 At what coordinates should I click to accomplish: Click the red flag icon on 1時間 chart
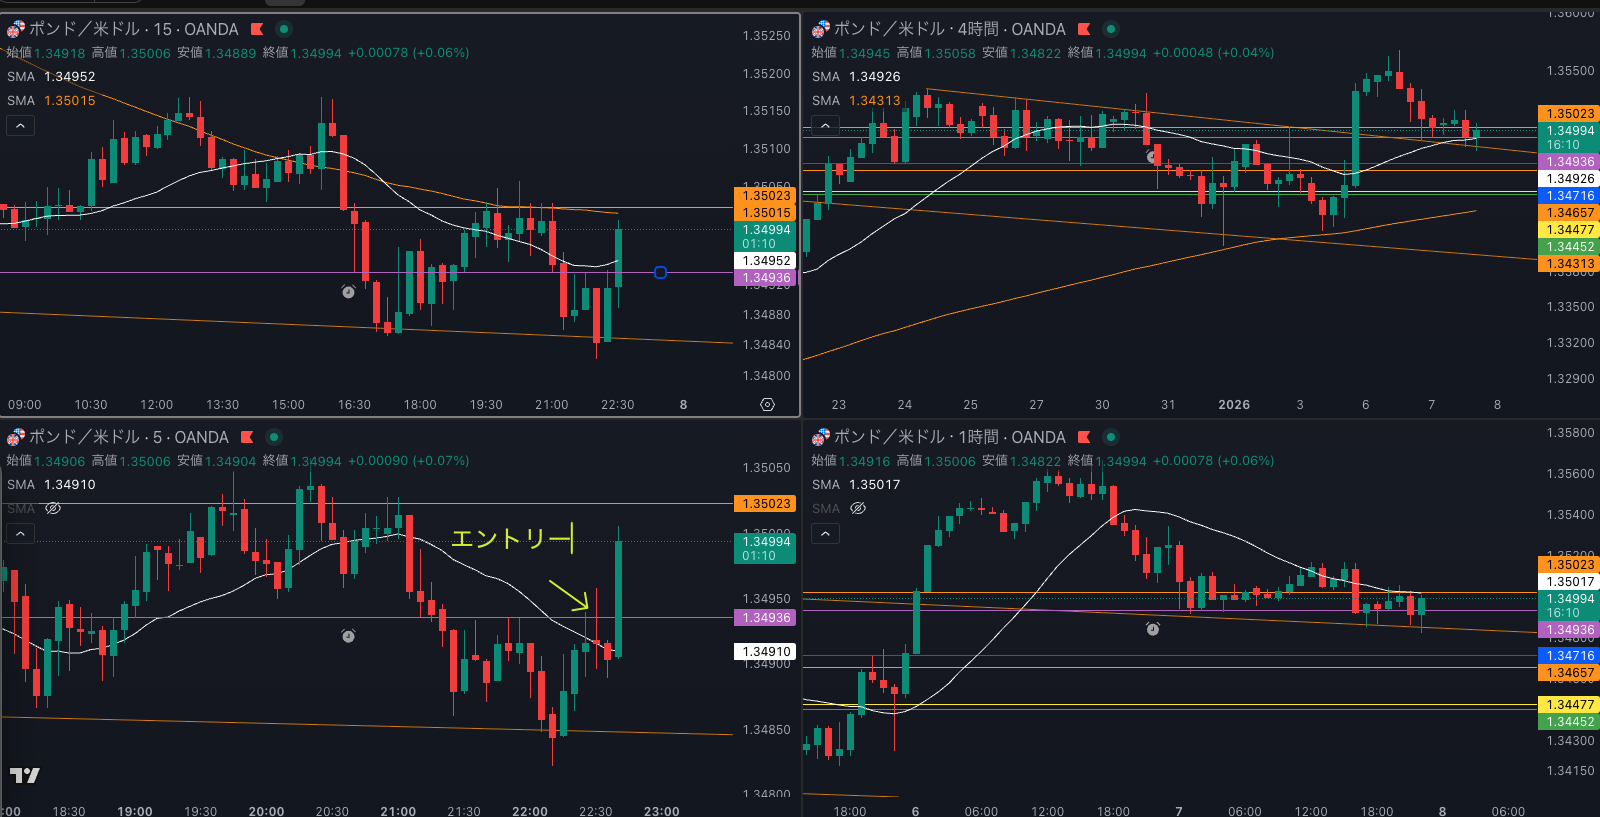tap(1084, 438)
